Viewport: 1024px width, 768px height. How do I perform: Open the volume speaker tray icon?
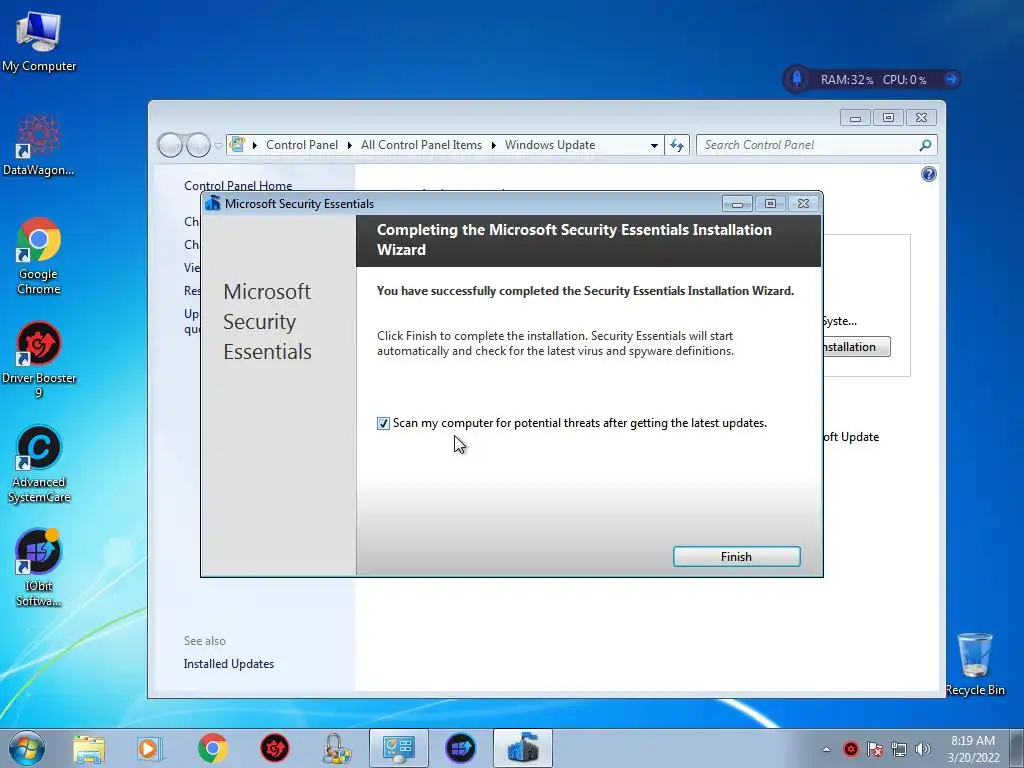922,749
